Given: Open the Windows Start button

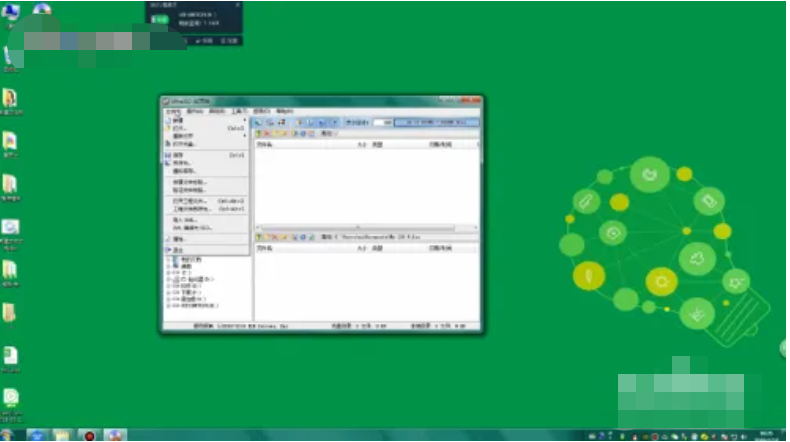Looking at the screenshot, I should click(39, 435).
